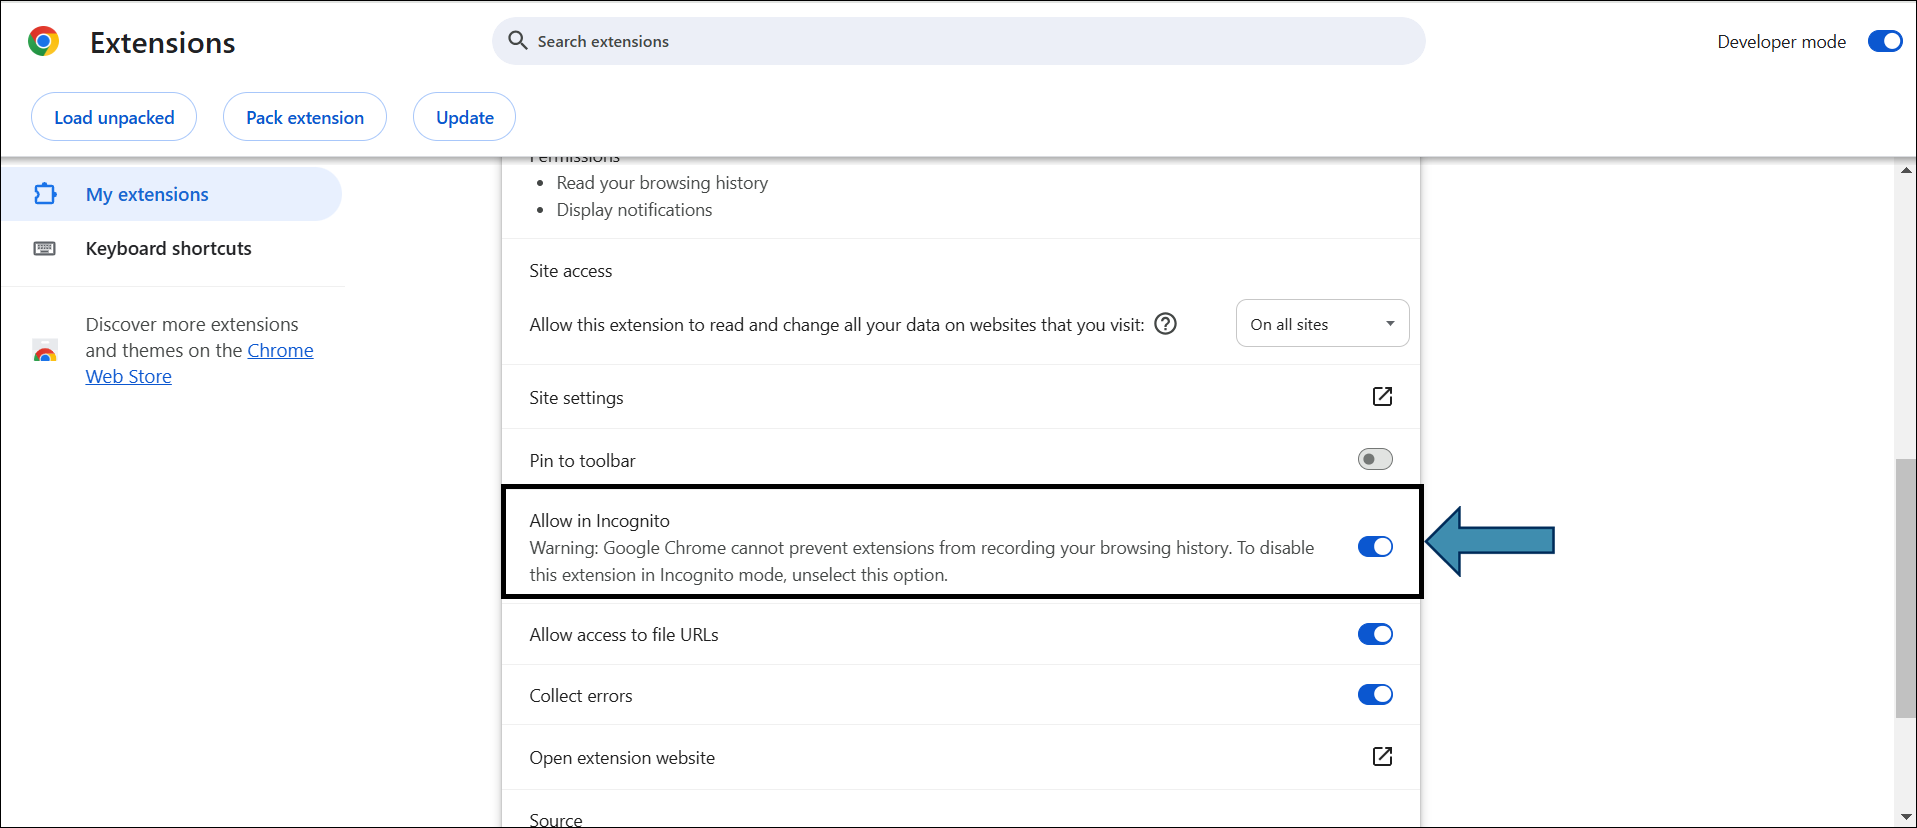This screenshot has width=1917, height=828.
Task: Open the On all sites dropdown
Action: [x=1322, y=324]
